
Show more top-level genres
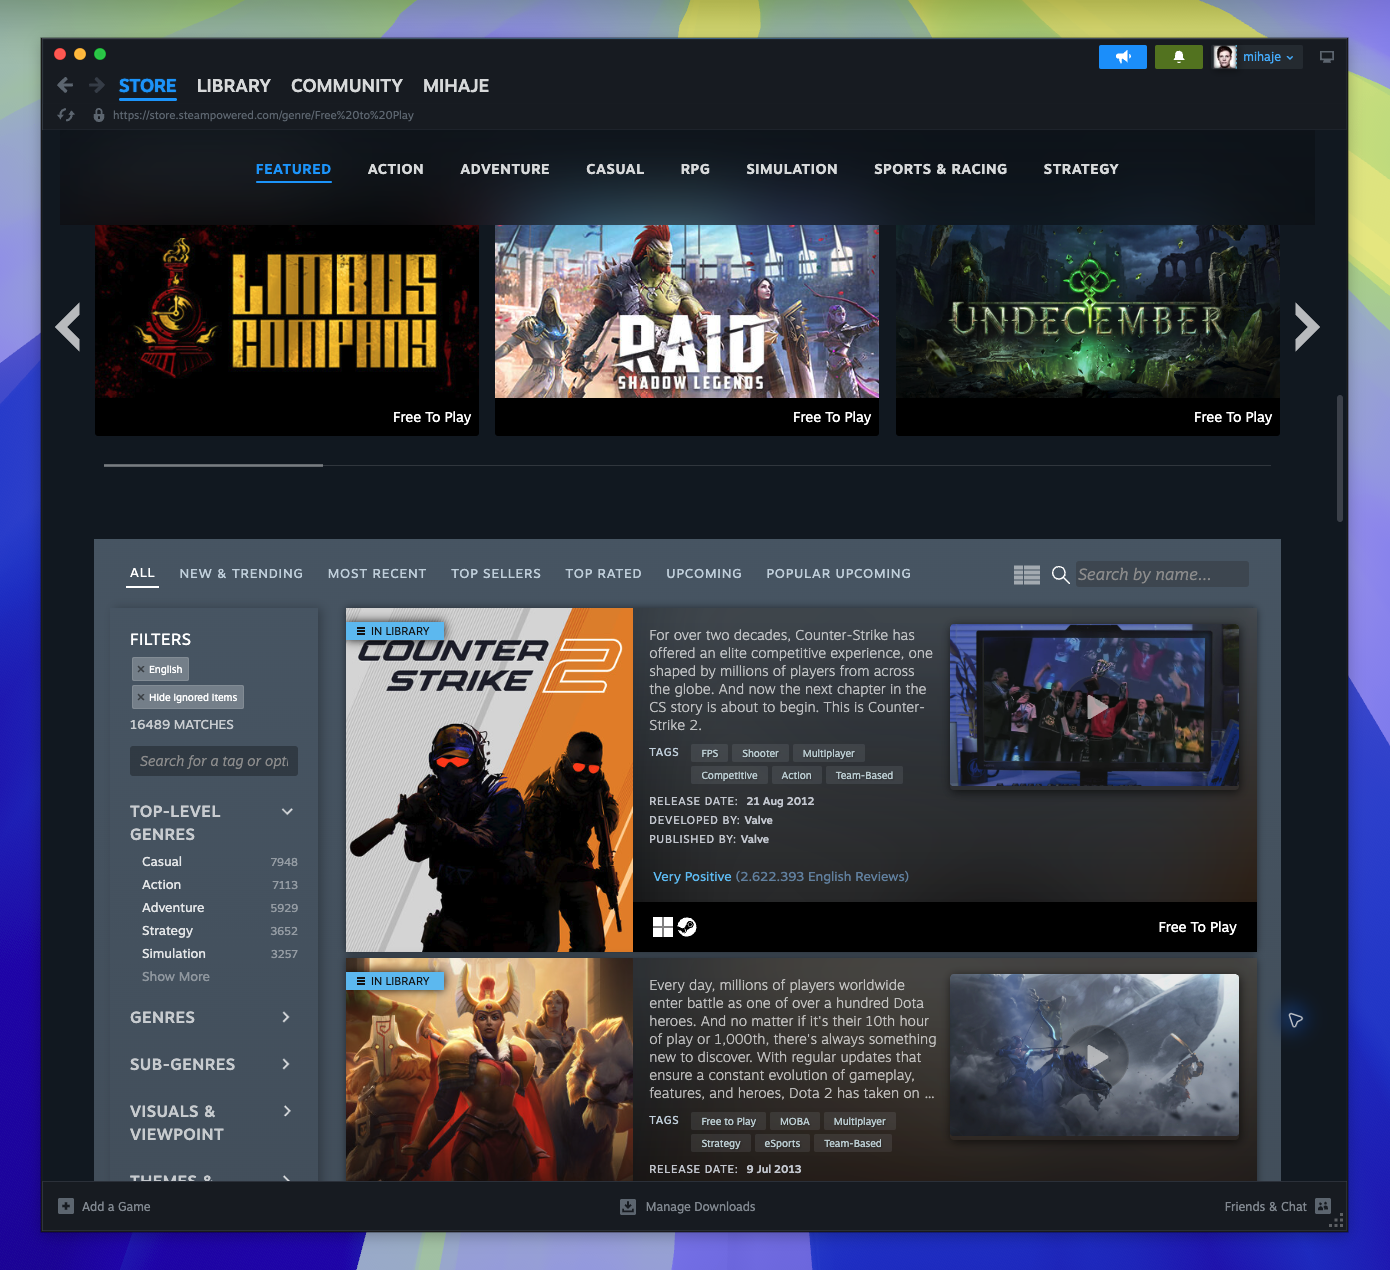tap(176, 976)
